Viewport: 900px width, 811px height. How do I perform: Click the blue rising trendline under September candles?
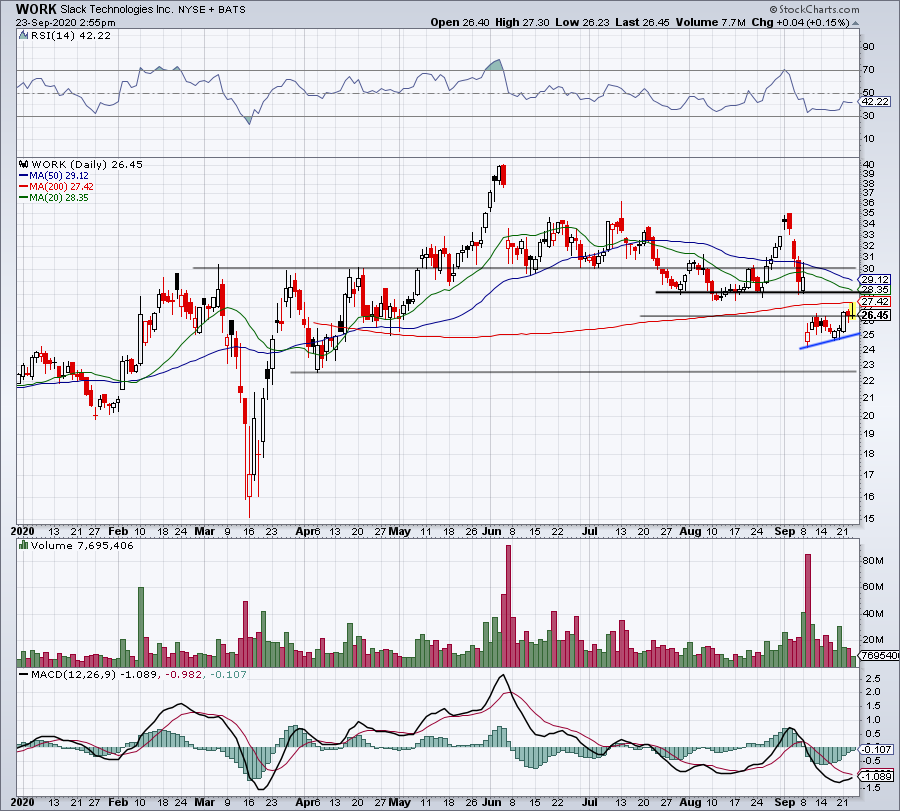(x=829, y=341)
